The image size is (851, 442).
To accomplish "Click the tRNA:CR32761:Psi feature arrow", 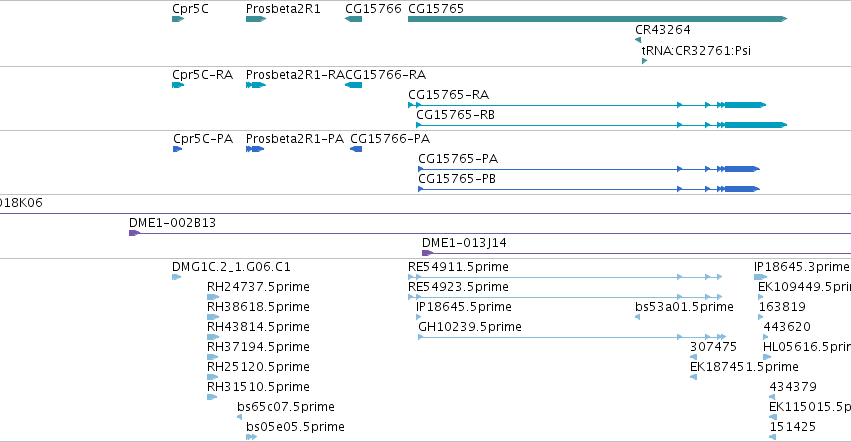I will [644, 61].
